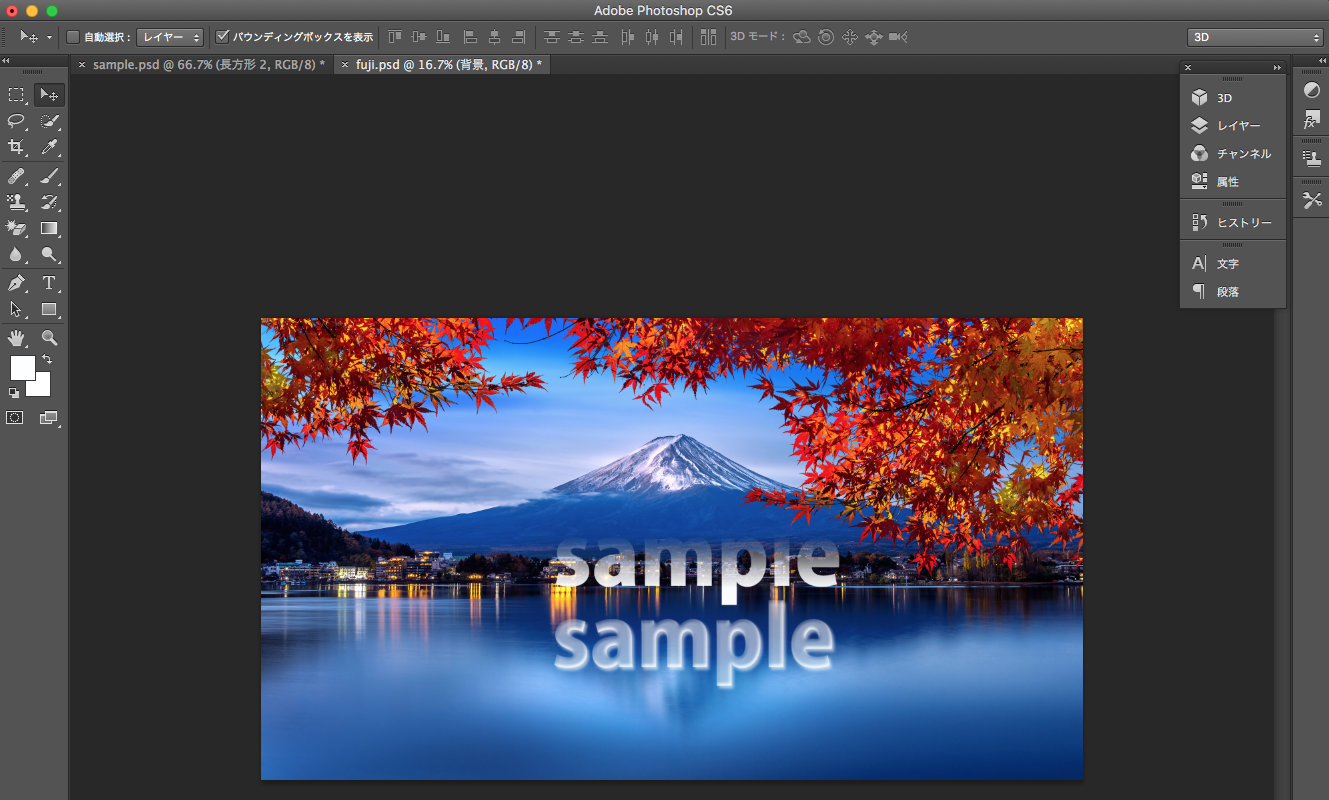Select the History Brush tool
Viewport: 1329px width, 800px height.
coord(49,203)
